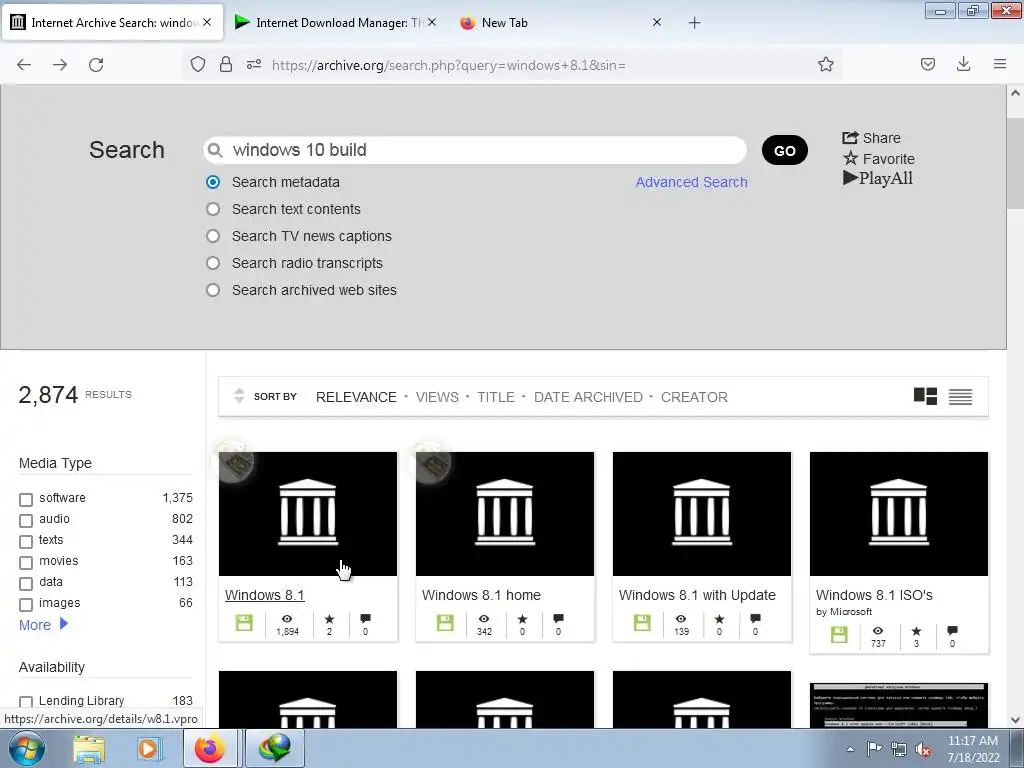This screenshot has width=1024, height=768.
Task: Bookmark this page with the star
Action: pos(825,64)
